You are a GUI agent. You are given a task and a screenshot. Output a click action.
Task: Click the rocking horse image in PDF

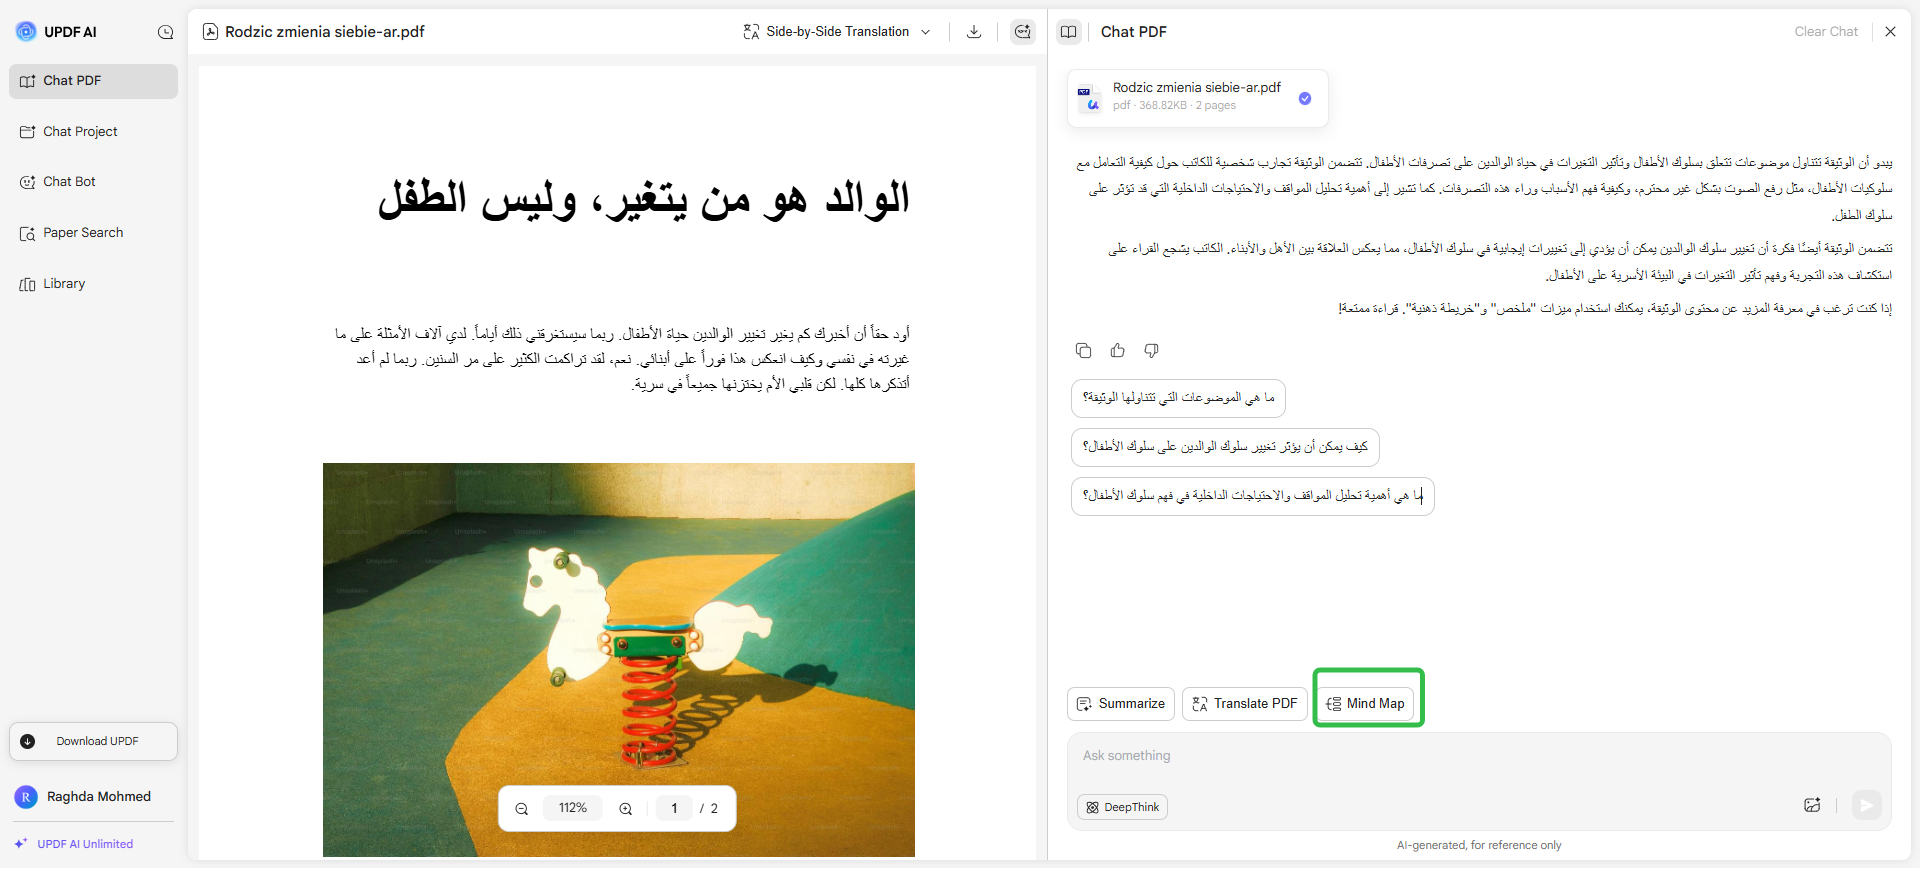(618, 659)
